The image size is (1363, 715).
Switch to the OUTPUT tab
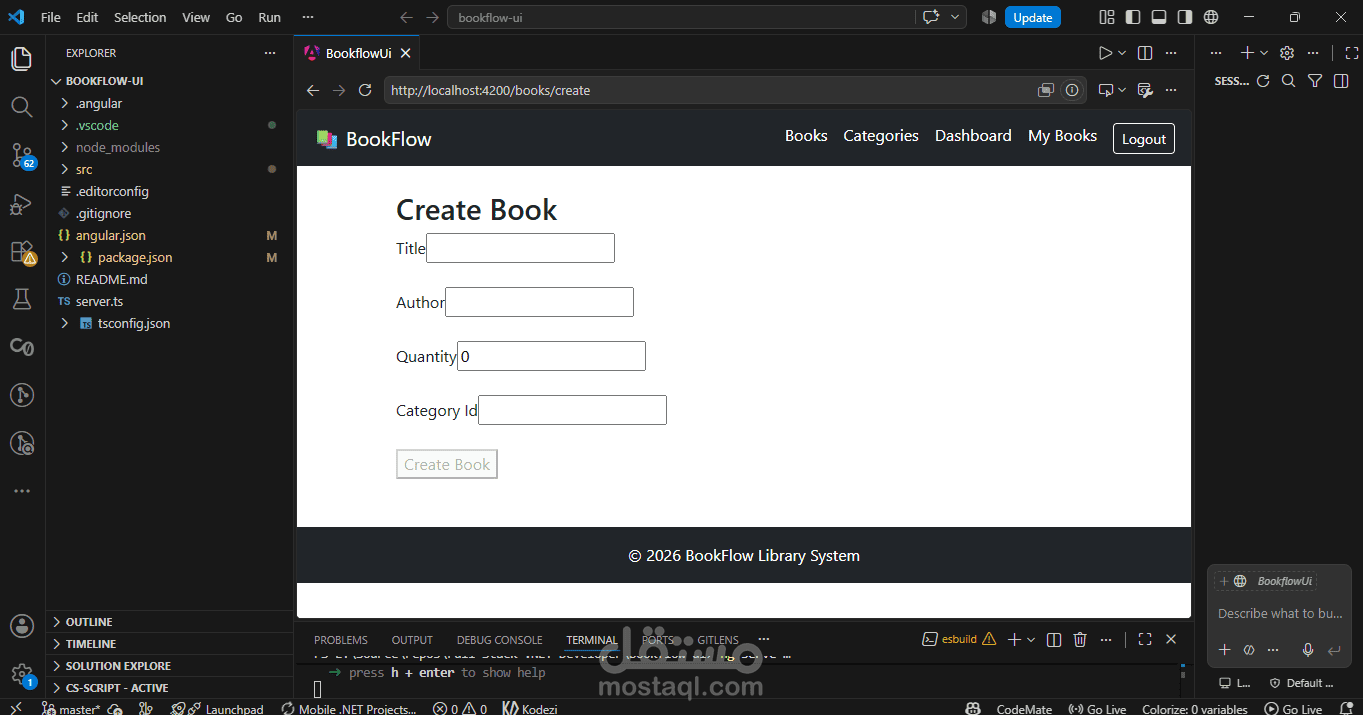click(412, 640)
